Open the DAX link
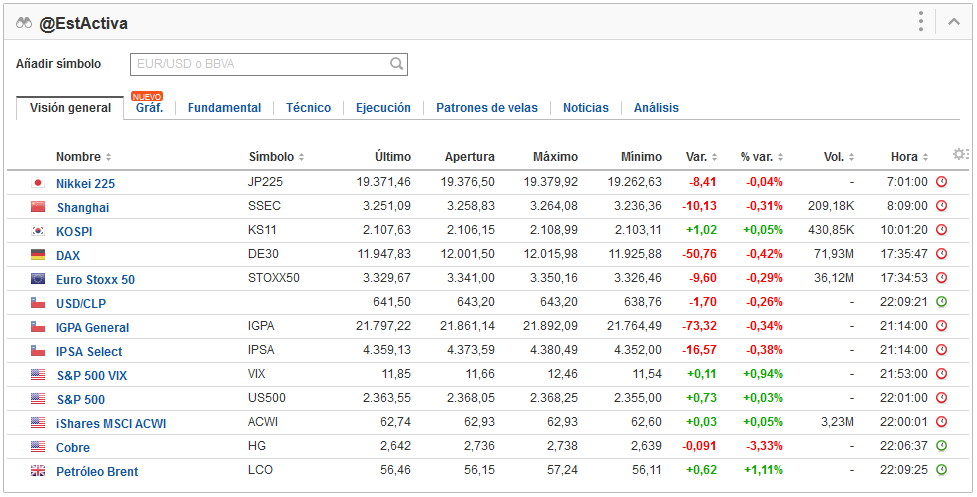The image size is (977, 497). pos(68,255)
